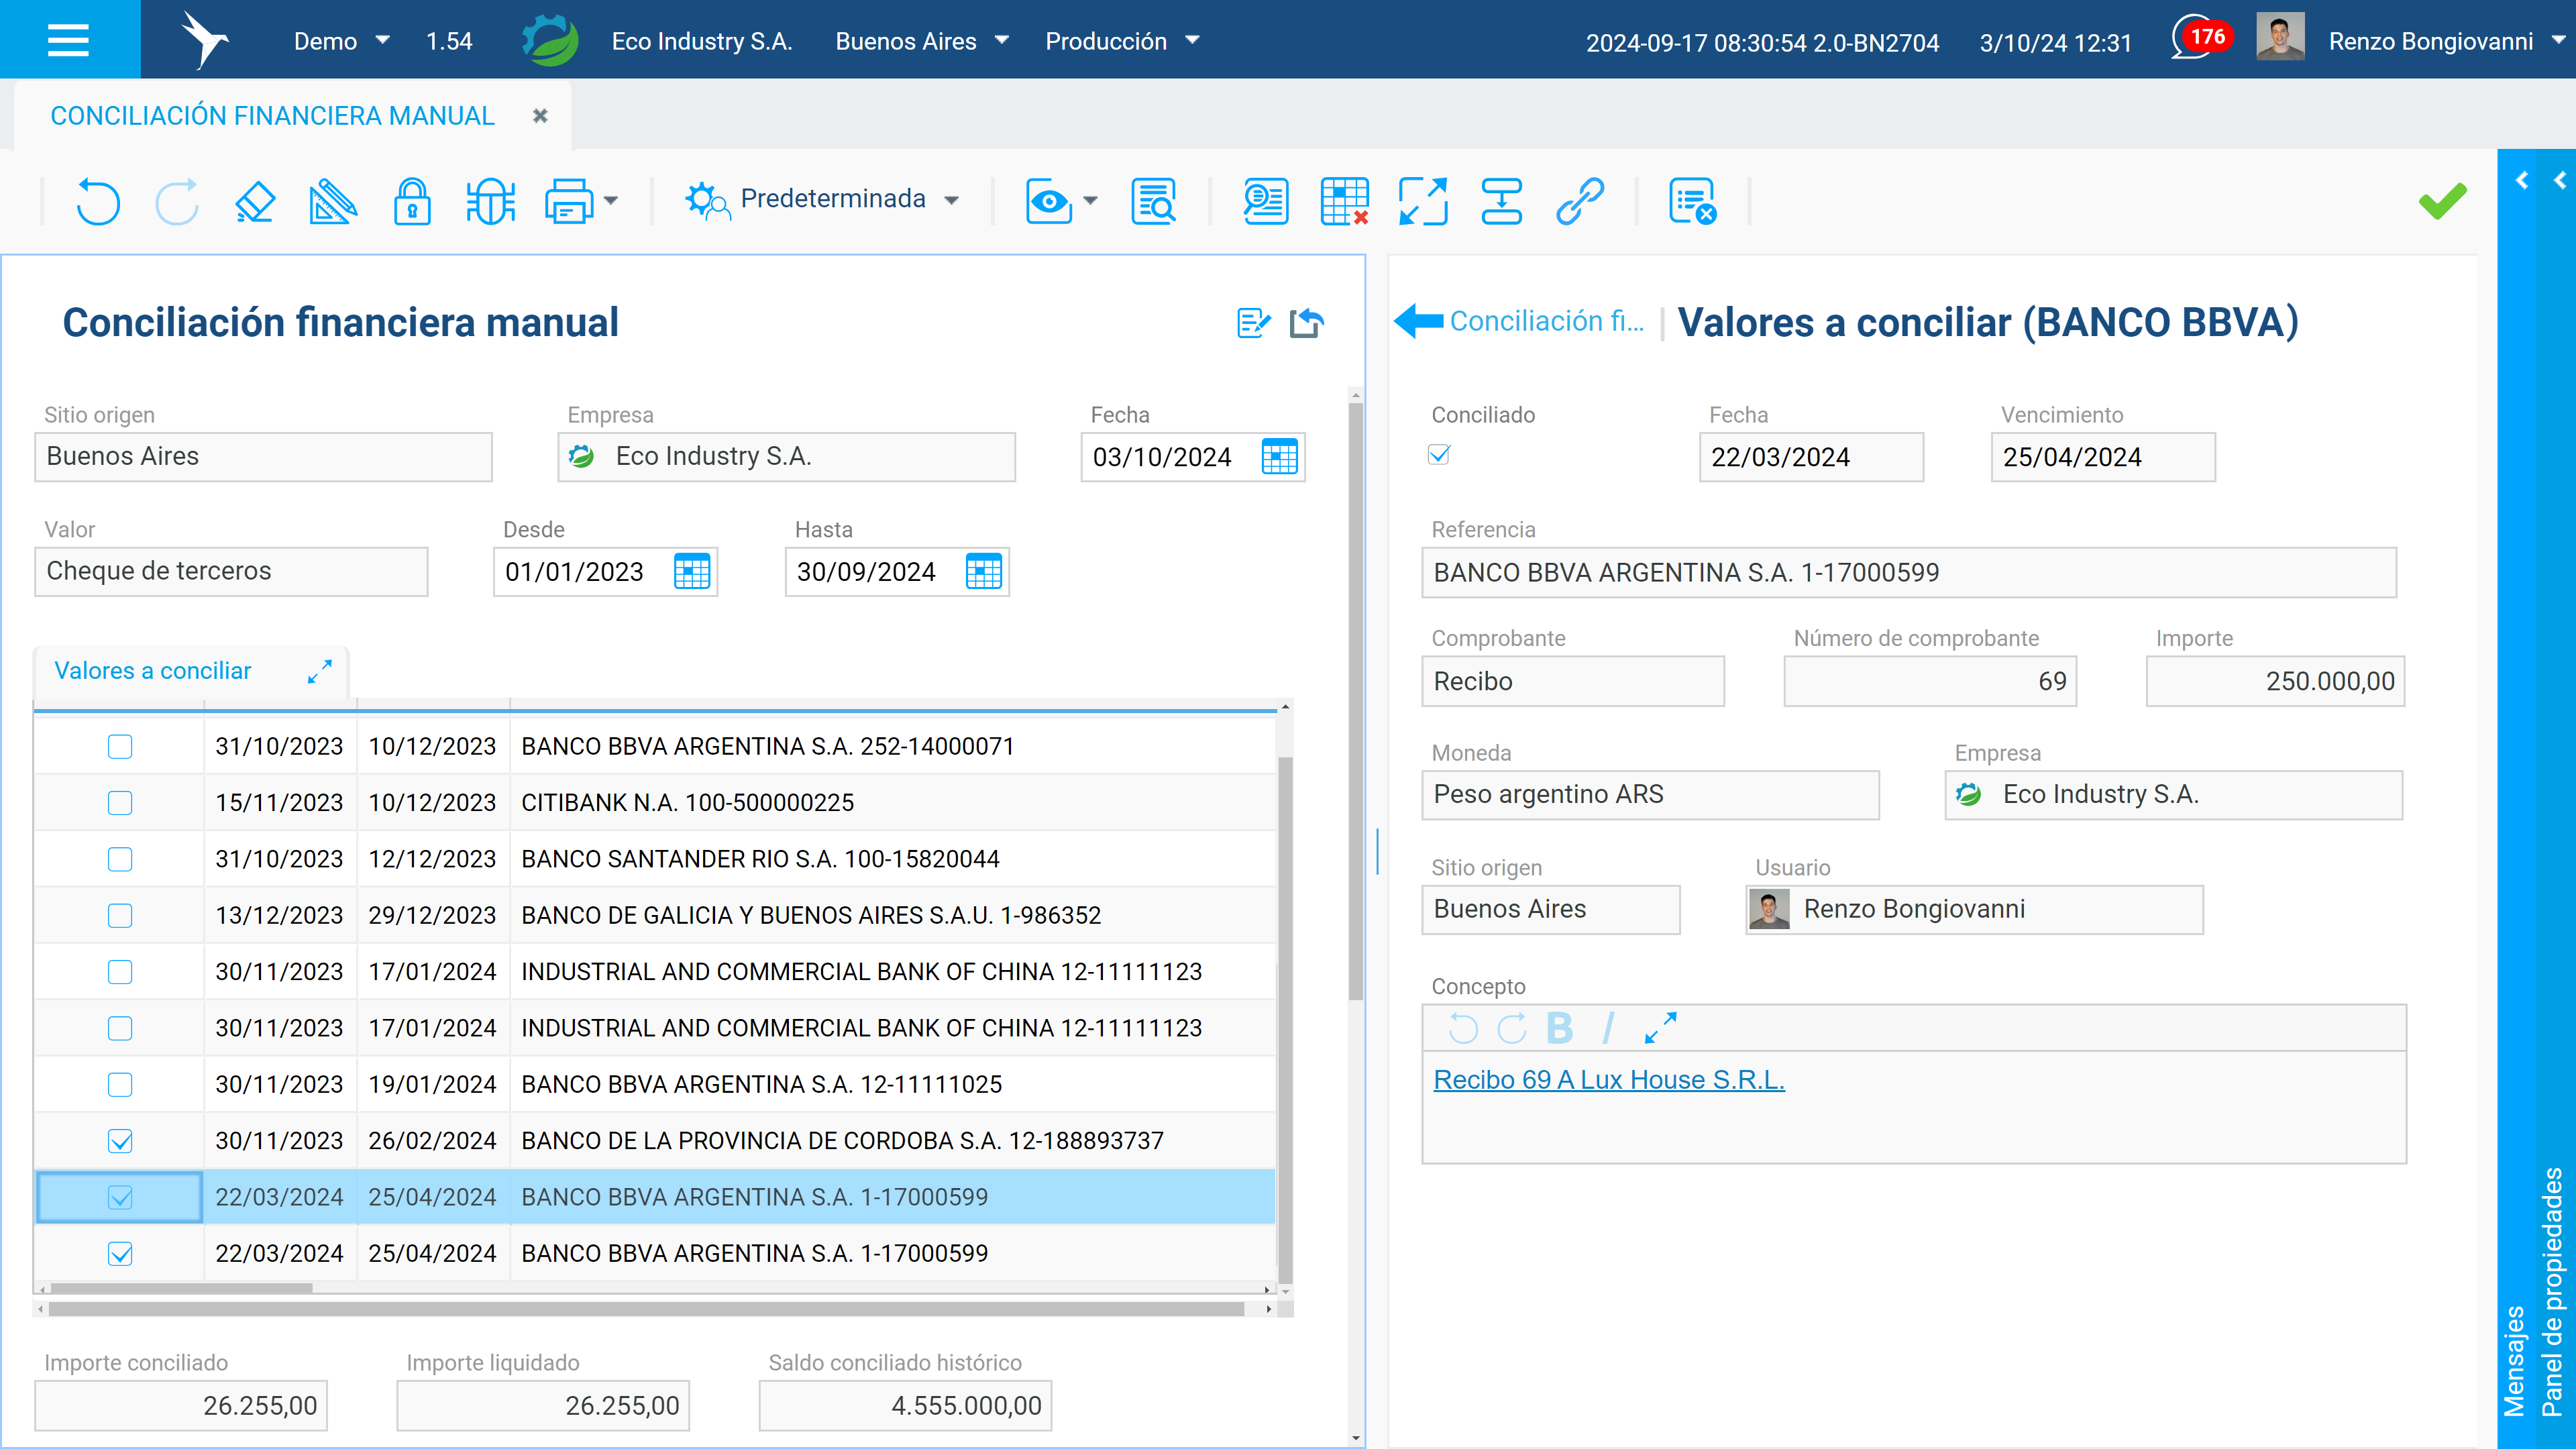Collapse the side panel with left chevron
The image size is (2576, 1449).
click(x=2522, y=180)
